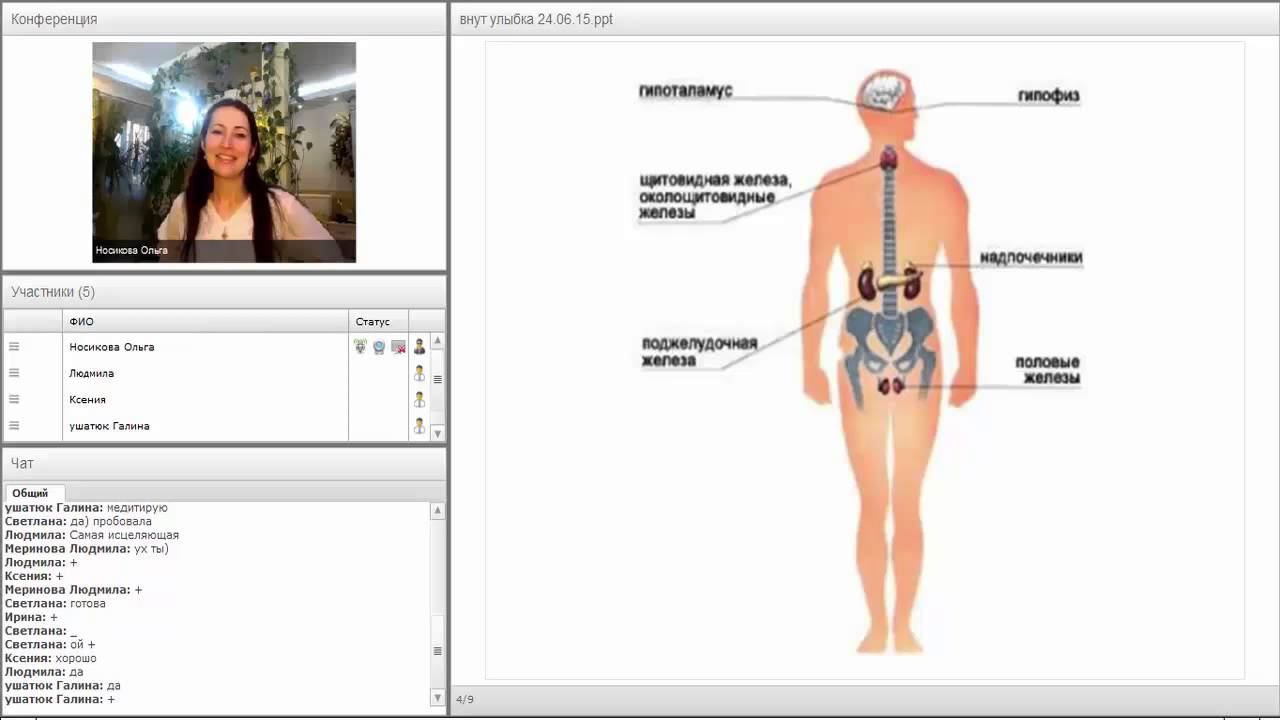Click the slide counter 4/9
This screenshot has width=1280, height=720.
tap(465, 699)
